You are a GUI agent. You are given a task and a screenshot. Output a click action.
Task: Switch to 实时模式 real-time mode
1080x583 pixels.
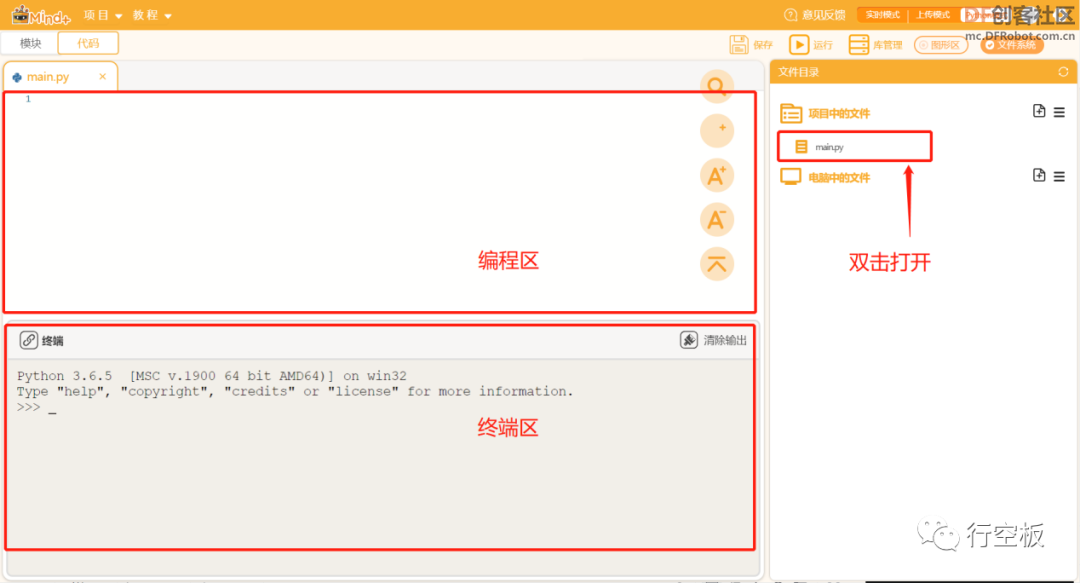click(x=882, y=14)
